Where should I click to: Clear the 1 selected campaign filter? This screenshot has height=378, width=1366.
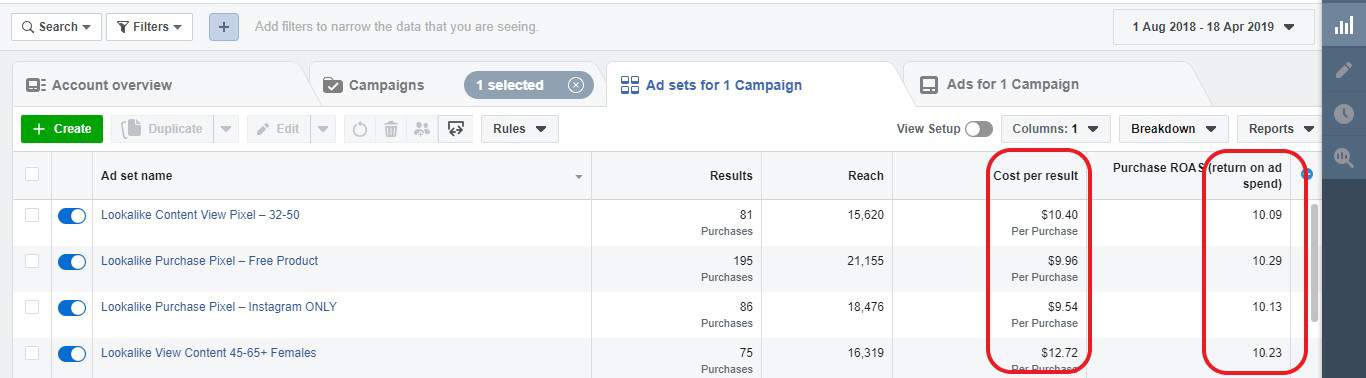pyautogui.click(x=576, y=85)
